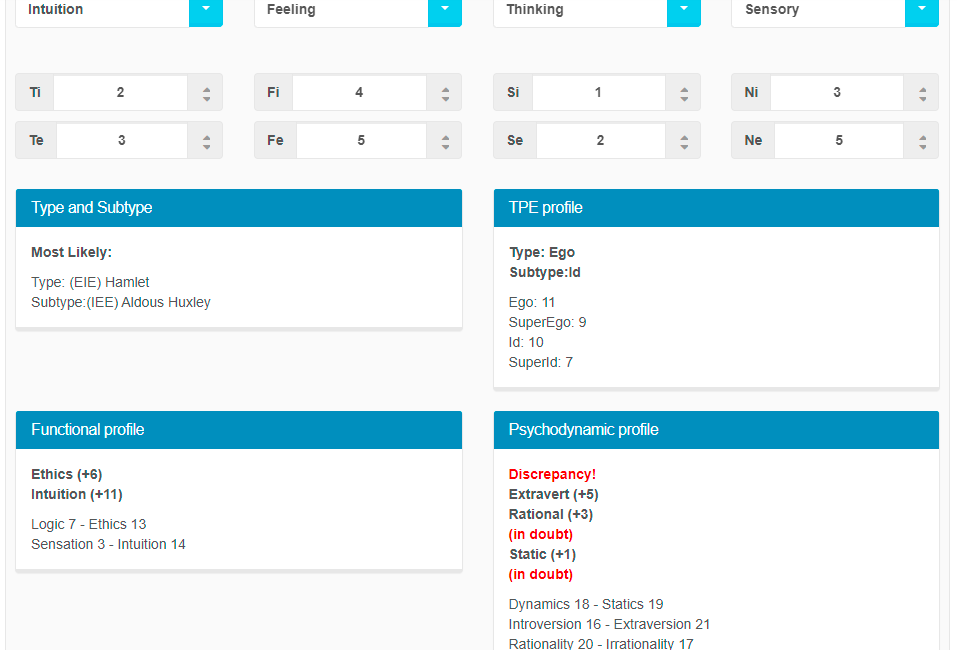Adjust the Ti spinner arrows
957x650 pixels.
click(206, 94)
